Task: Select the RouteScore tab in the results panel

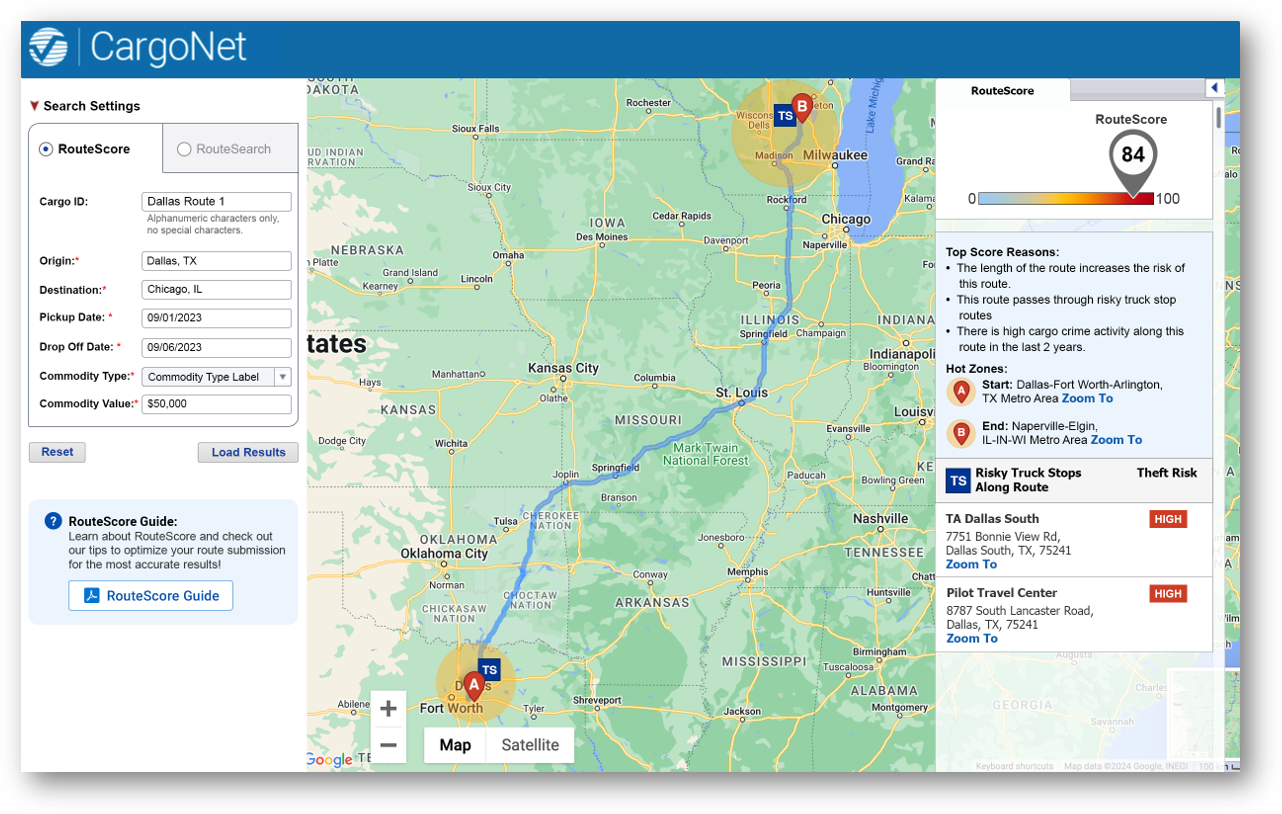Action: [1002, 91]
